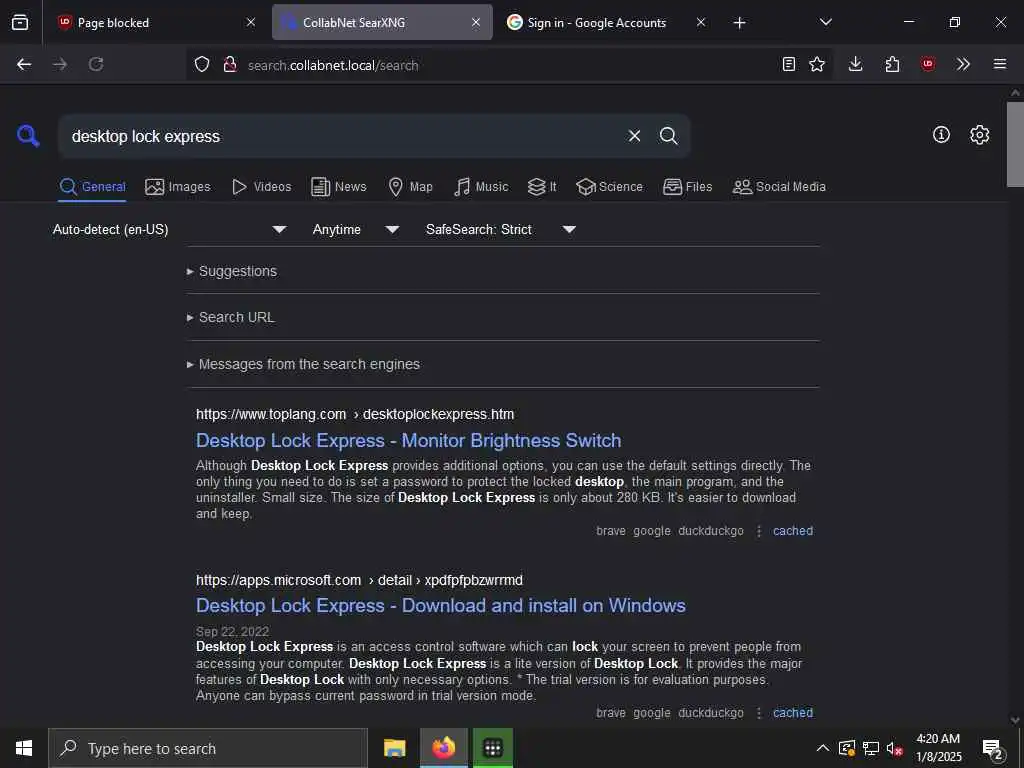
Task: Click the uBlock Origin toolbar icon
Action: [928, 64]
